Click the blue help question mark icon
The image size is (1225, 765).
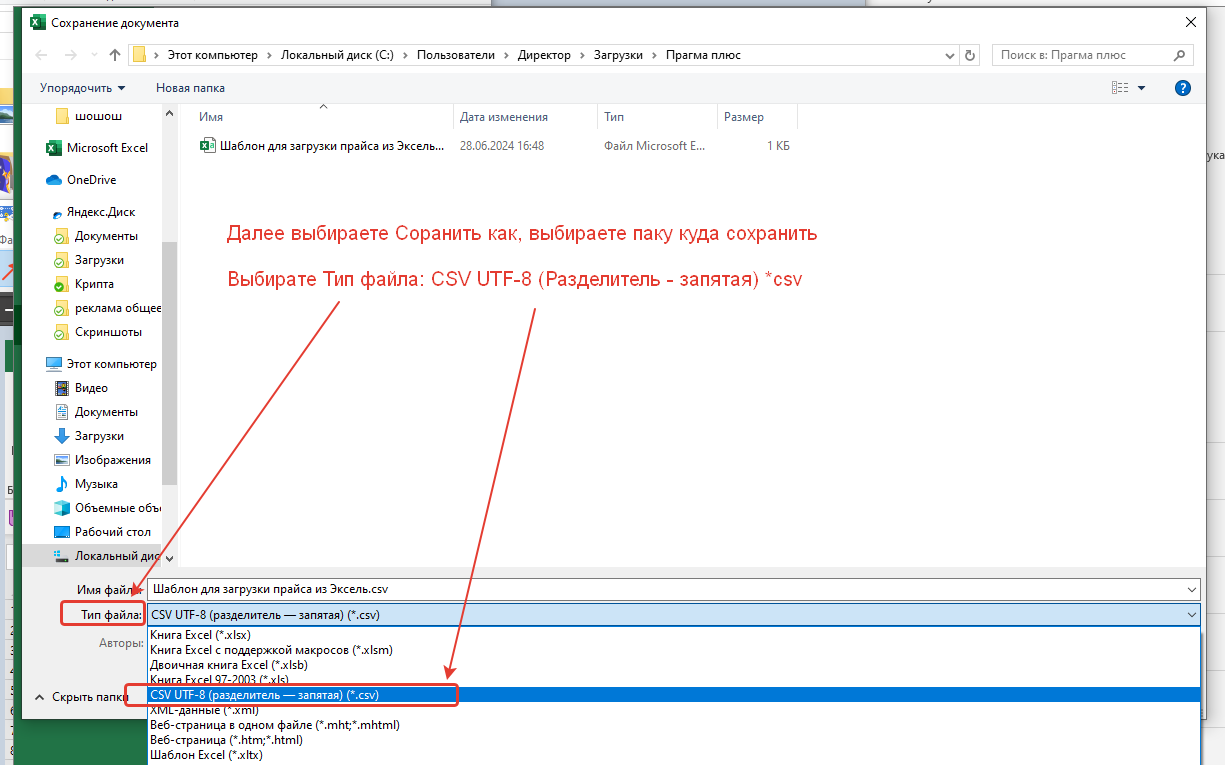pyautogui.click(x=1182, y=88)
